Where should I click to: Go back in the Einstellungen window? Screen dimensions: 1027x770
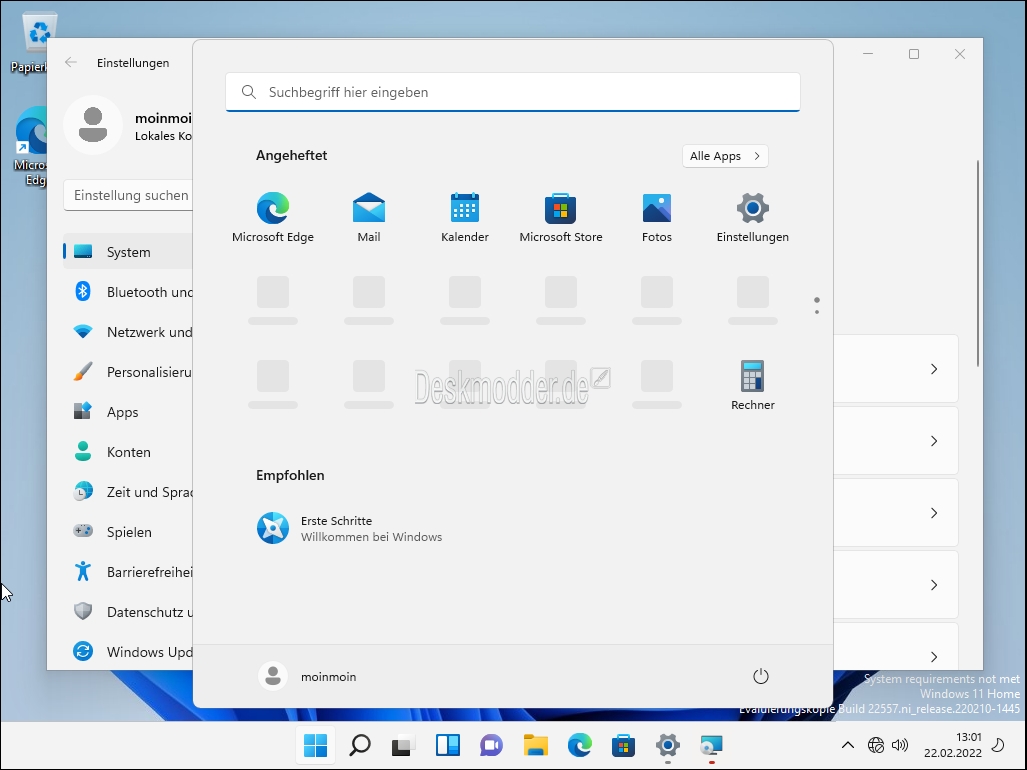[x=71, y=62]
